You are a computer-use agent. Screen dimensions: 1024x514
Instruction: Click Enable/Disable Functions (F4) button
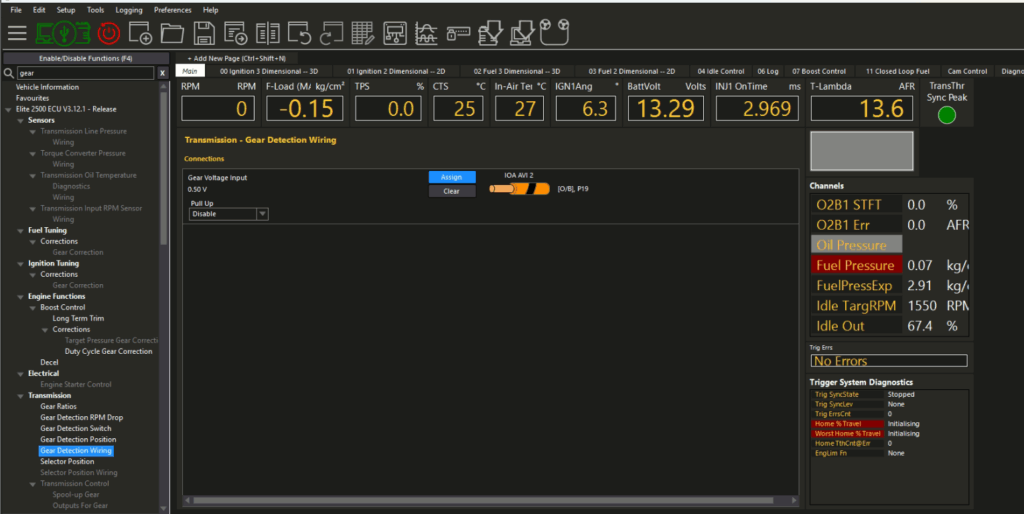pos(86,58)
